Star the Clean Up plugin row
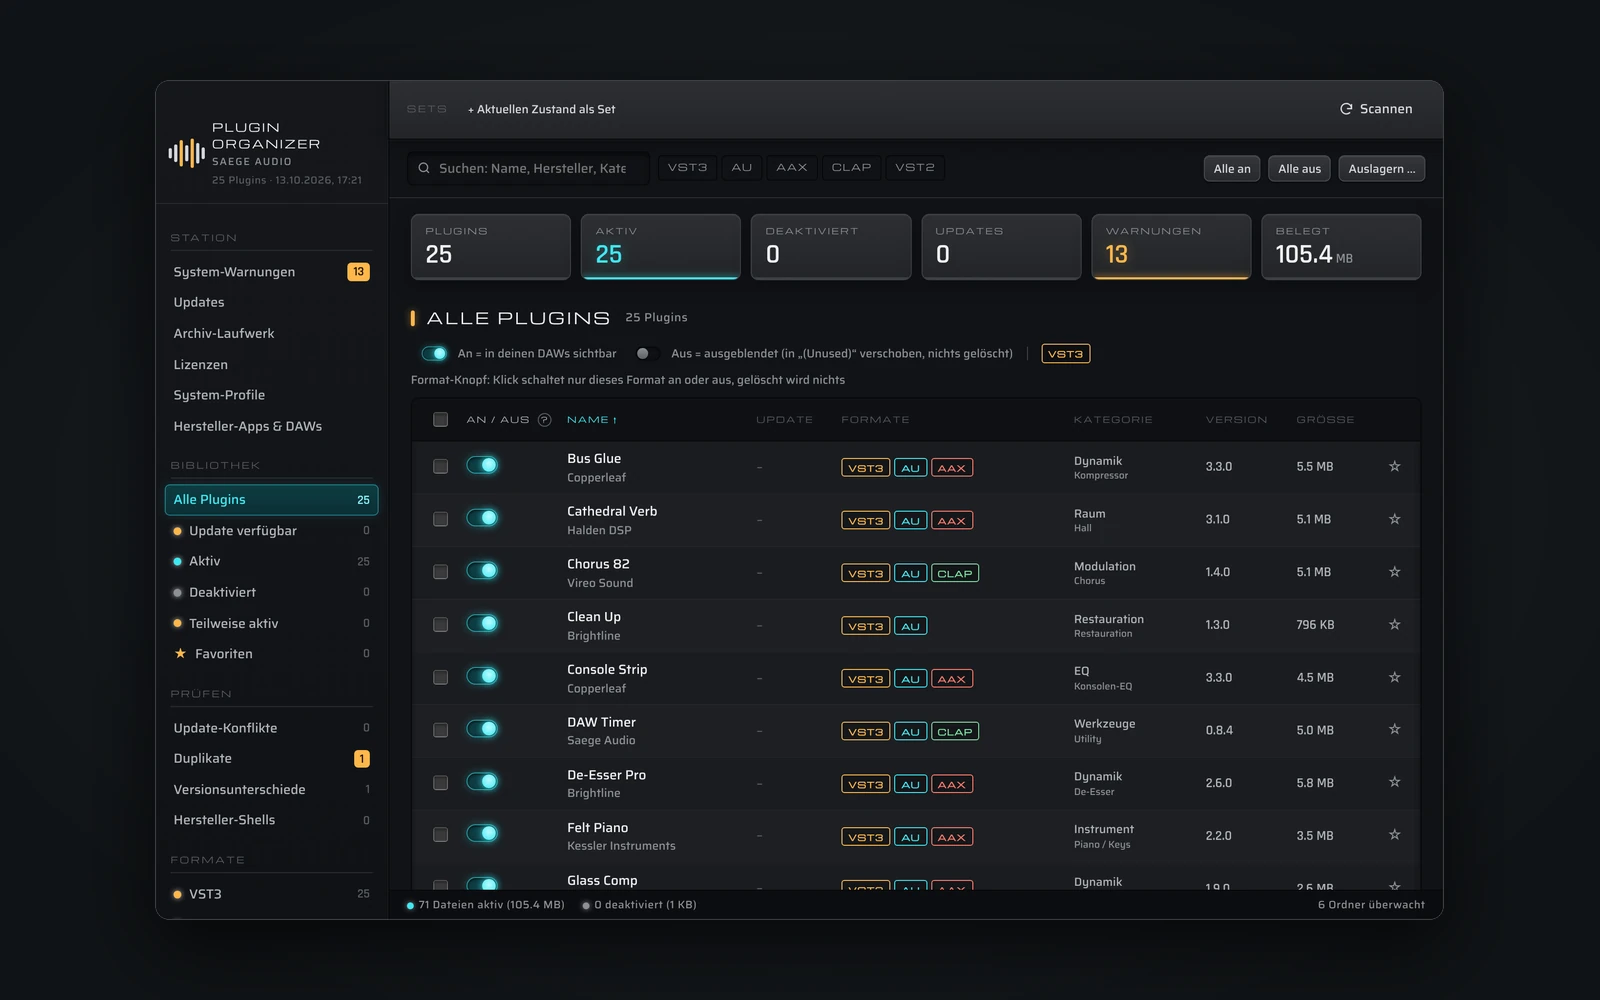This screenshot has width=1600, height=1000. [1394, 624]
